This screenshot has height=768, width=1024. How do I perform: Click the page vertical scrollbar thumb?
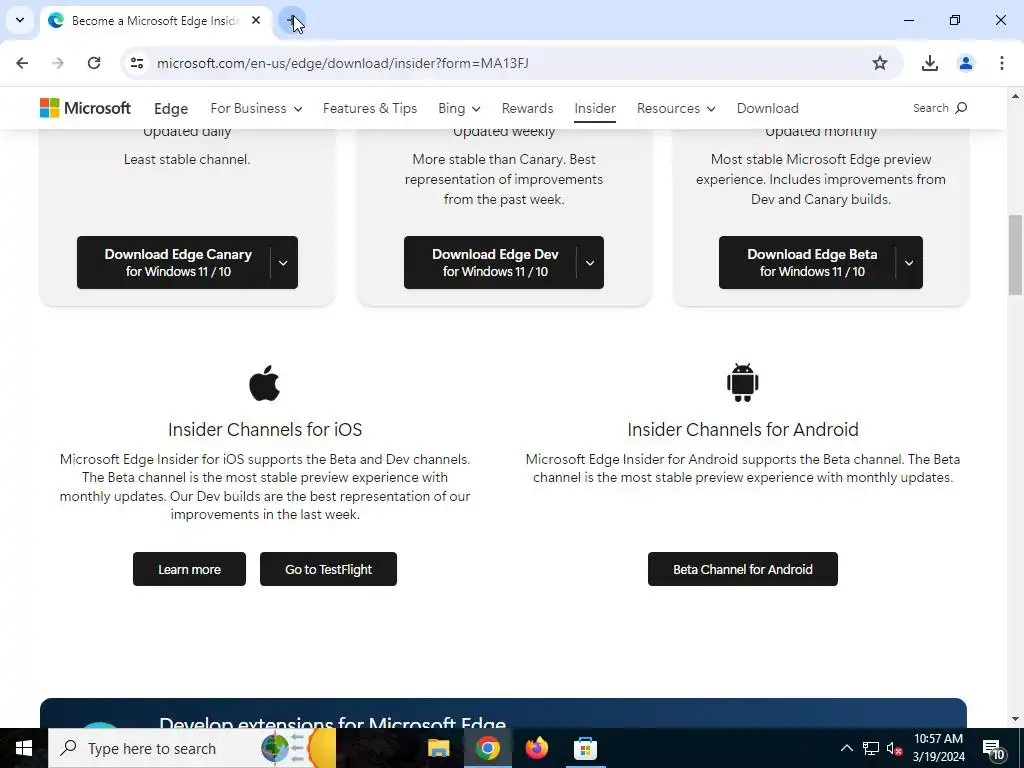1015,255
